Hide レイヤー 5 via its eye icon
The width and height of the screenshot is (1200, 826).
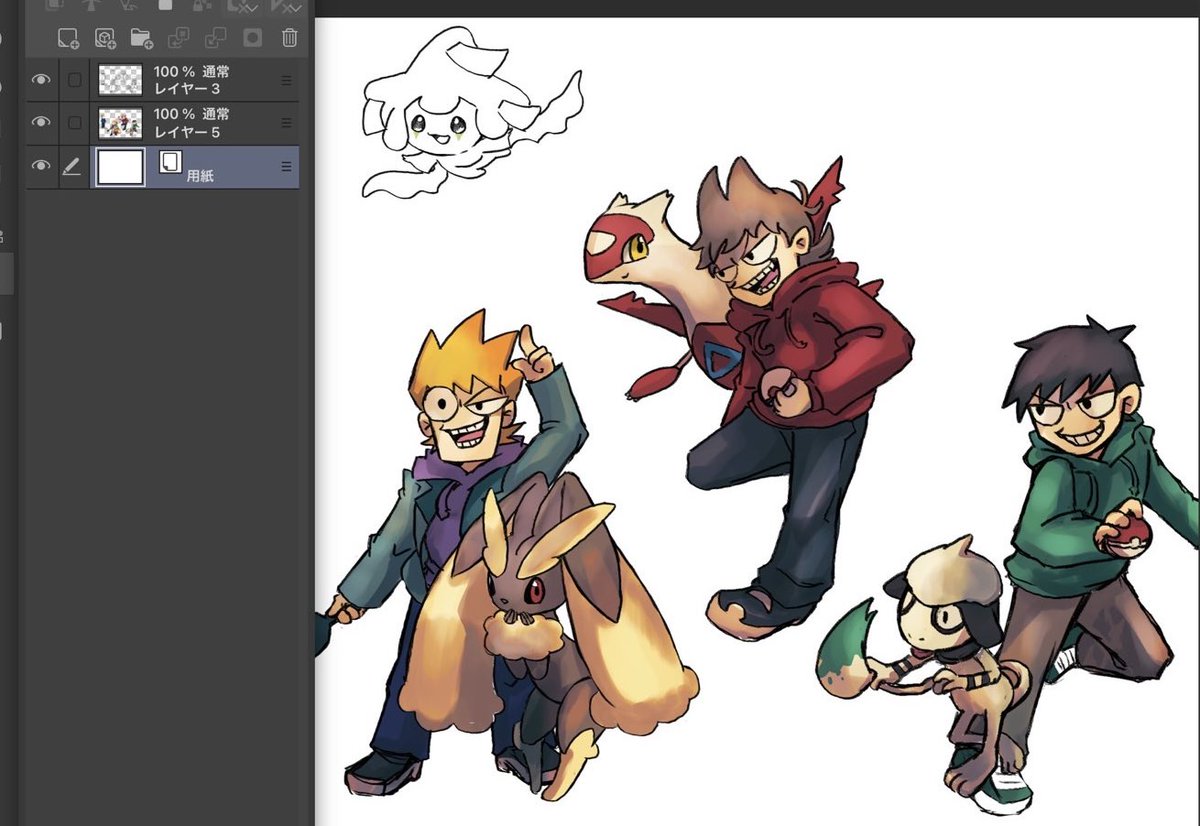[x=41, y=122]
